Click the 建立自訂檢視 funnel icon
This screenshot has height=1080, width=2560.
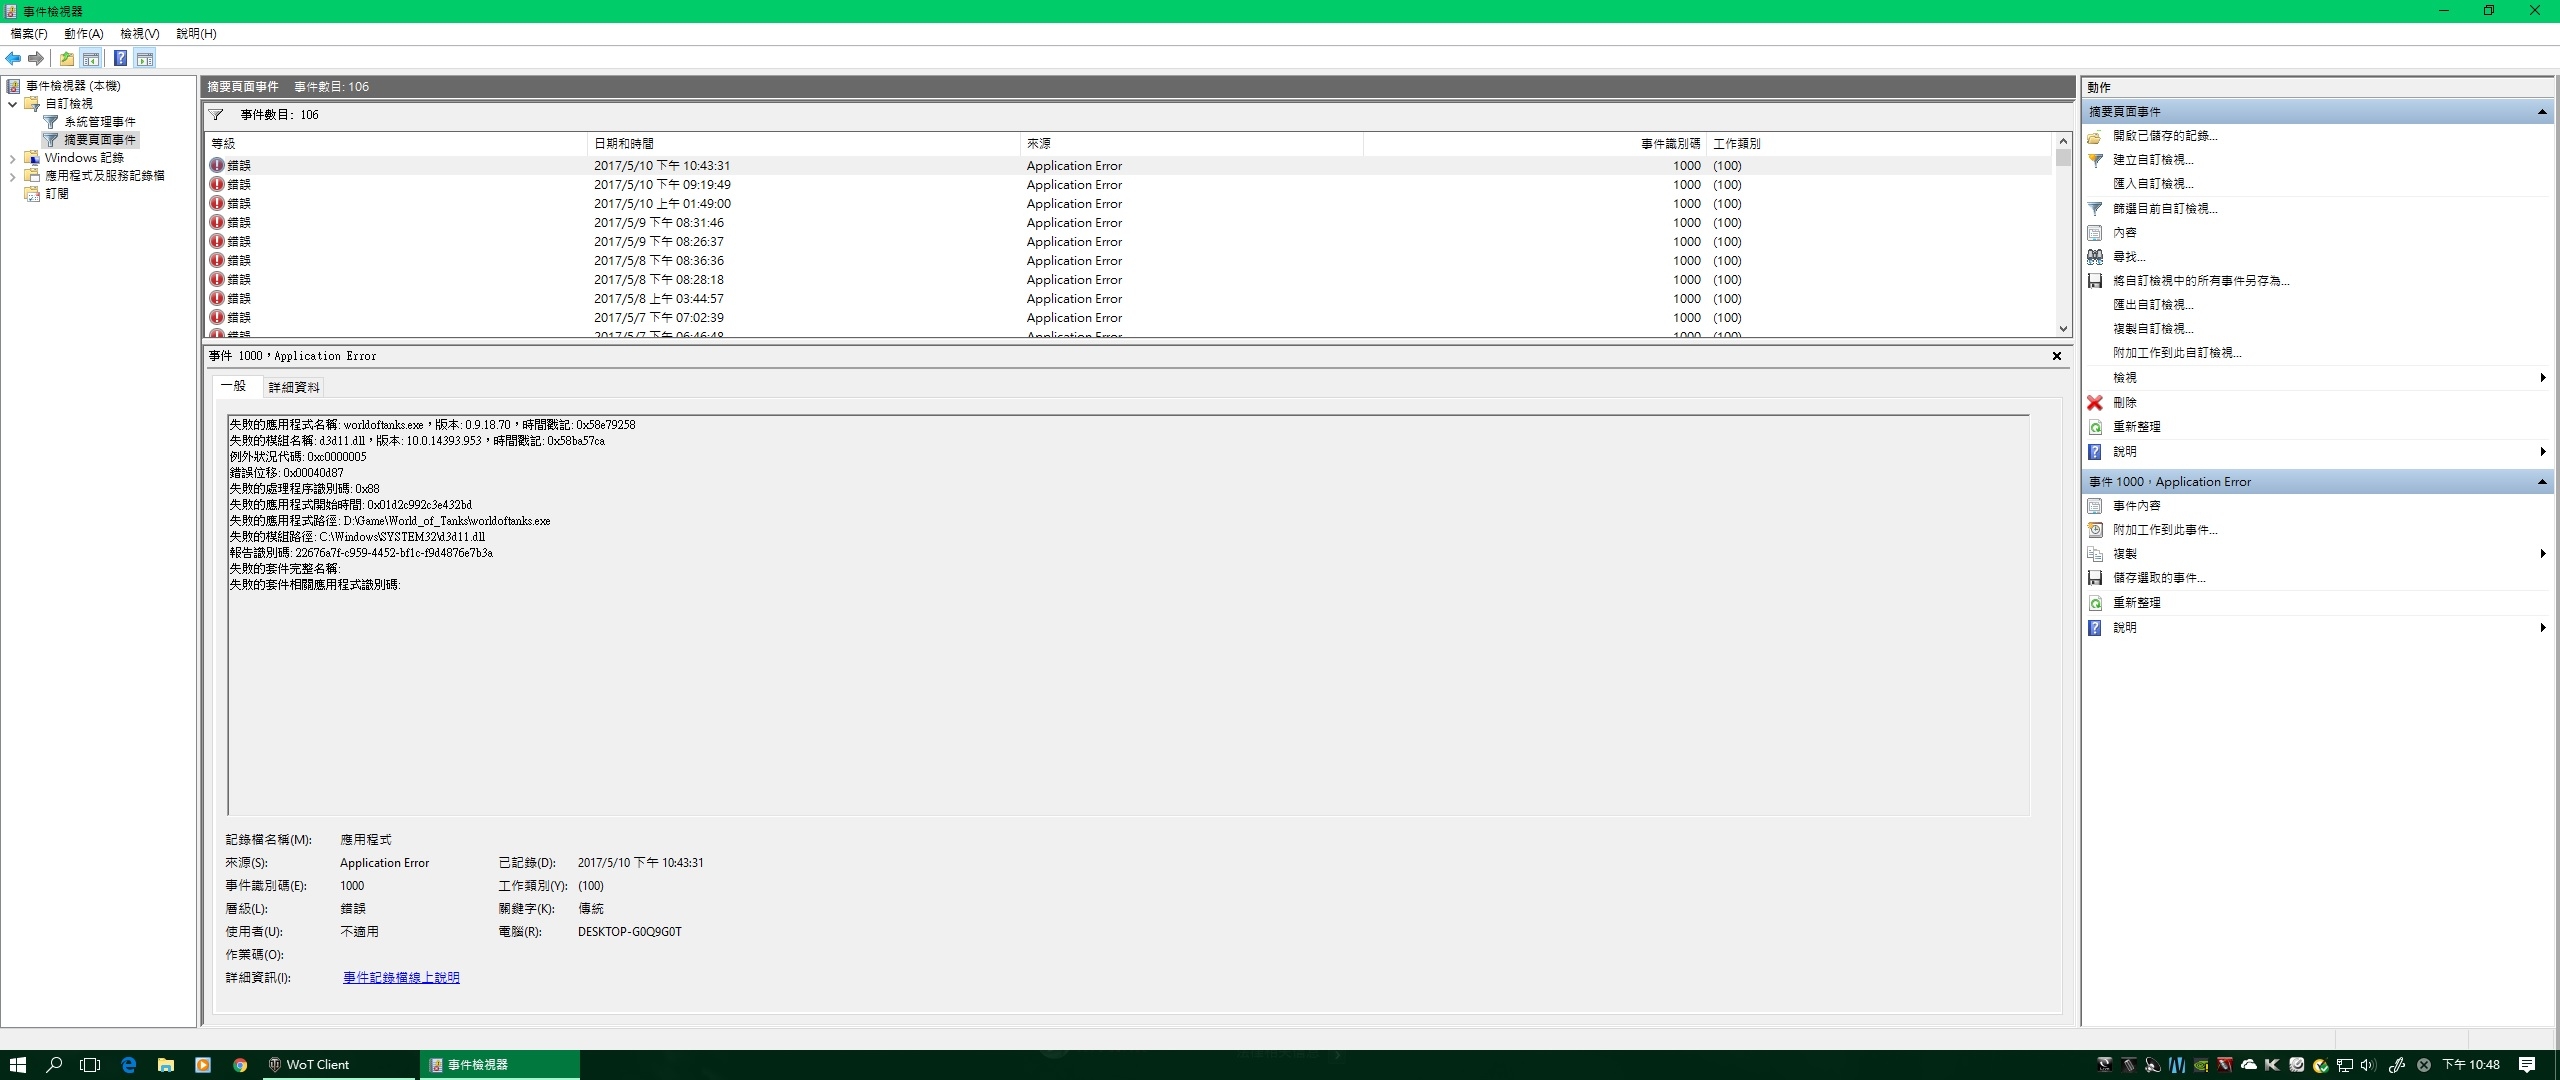point(2095,160)
